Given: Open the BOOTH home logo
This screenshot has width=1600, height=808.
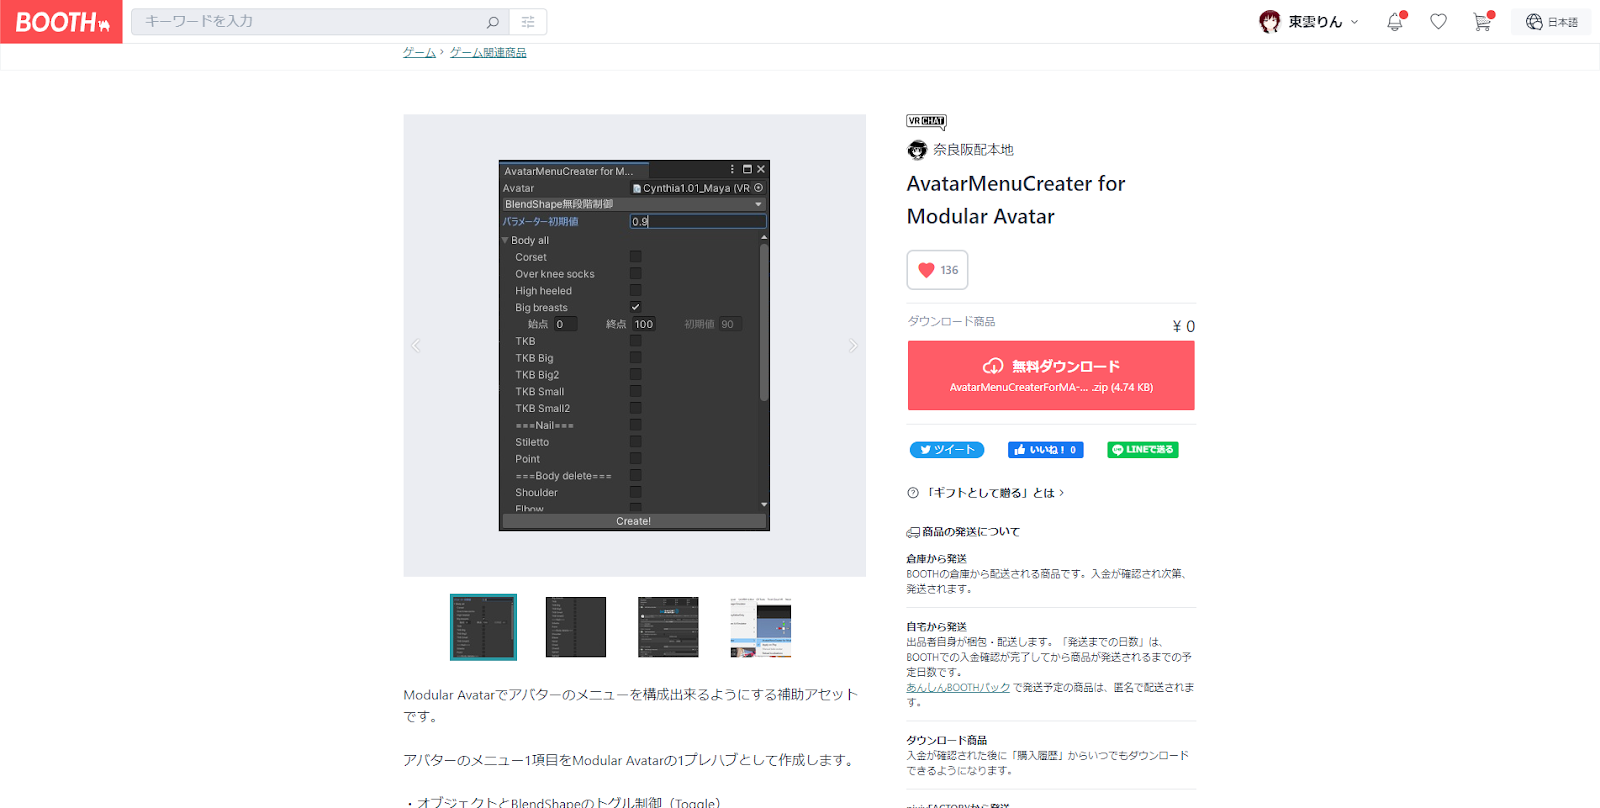Looking at the screenshot, I should (61, 21).
